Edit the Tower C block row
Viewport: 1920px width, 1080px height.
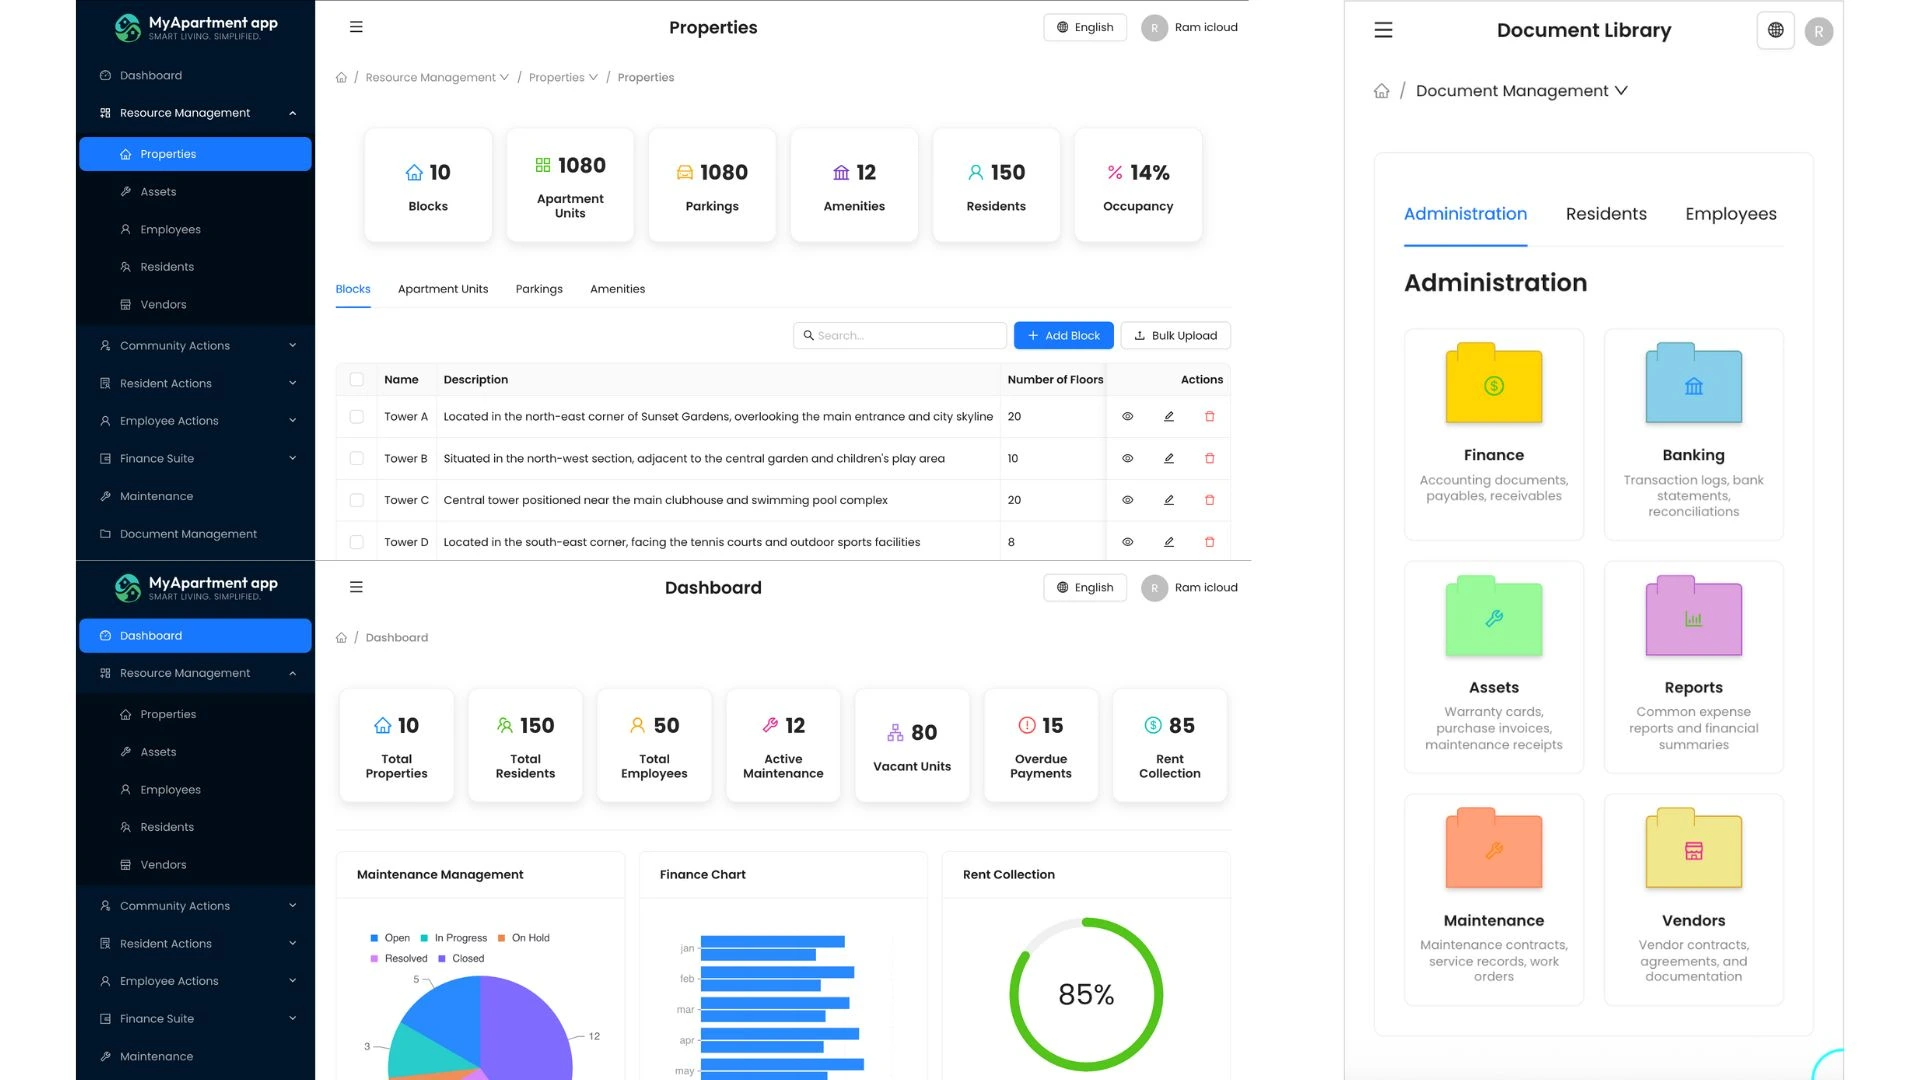tap(1168, 500)
